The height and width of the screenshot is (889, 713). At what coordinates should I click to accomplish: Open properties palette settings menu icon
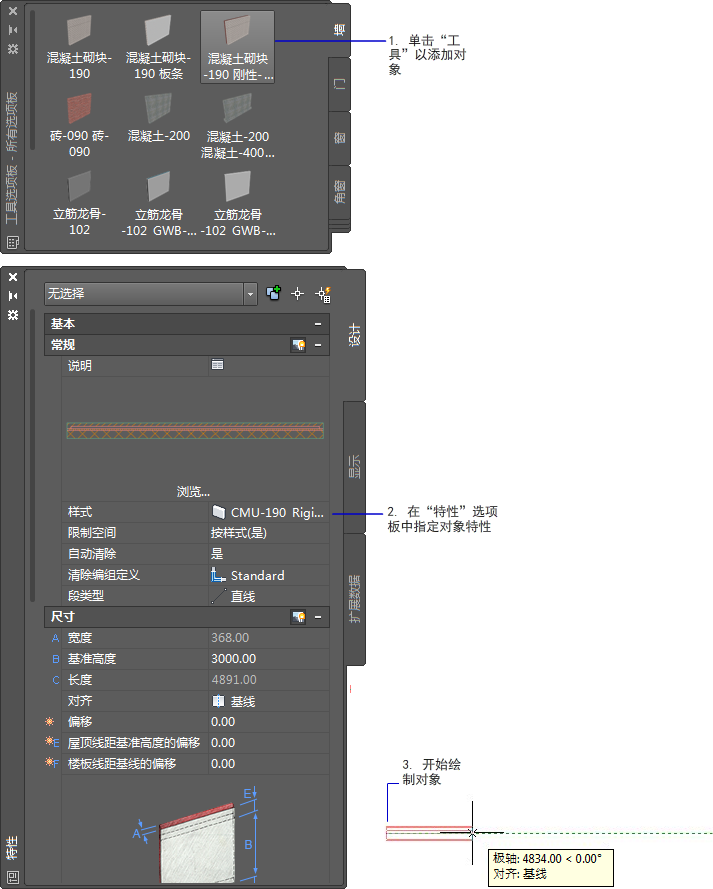(13, 315)
